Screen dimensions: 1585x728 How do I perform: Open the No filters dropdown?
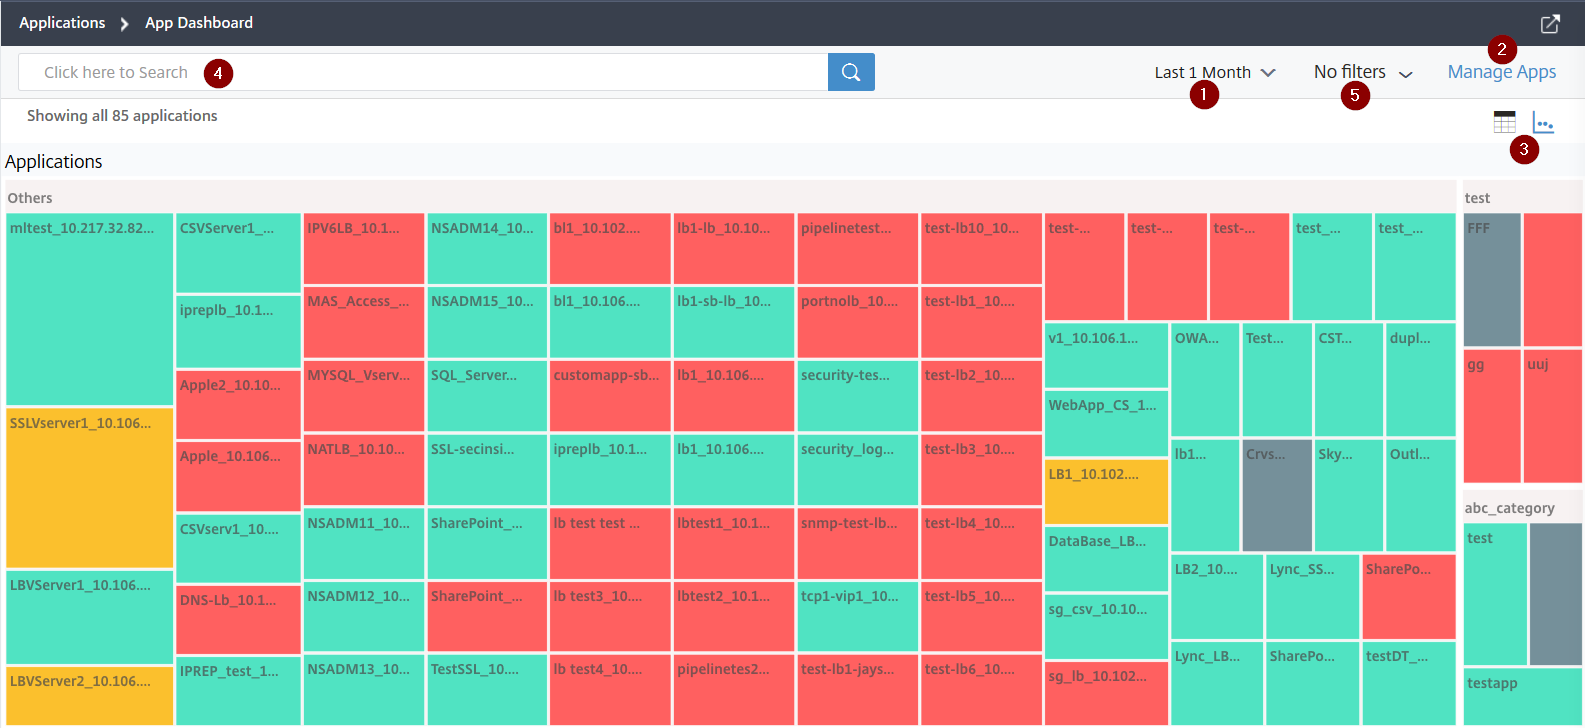click(x=1363, y=72)
